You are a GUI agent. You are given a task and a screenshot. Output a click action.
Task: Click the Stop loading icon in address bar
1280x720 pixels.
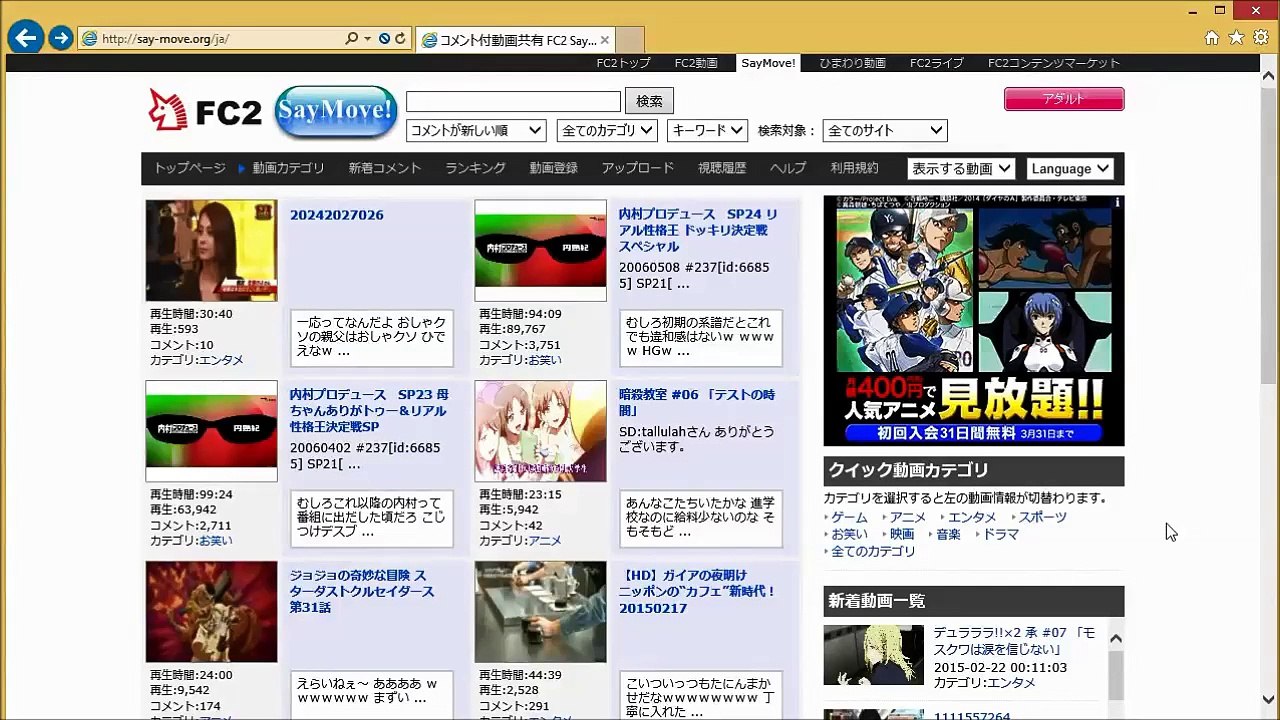[x=384, y=39]
